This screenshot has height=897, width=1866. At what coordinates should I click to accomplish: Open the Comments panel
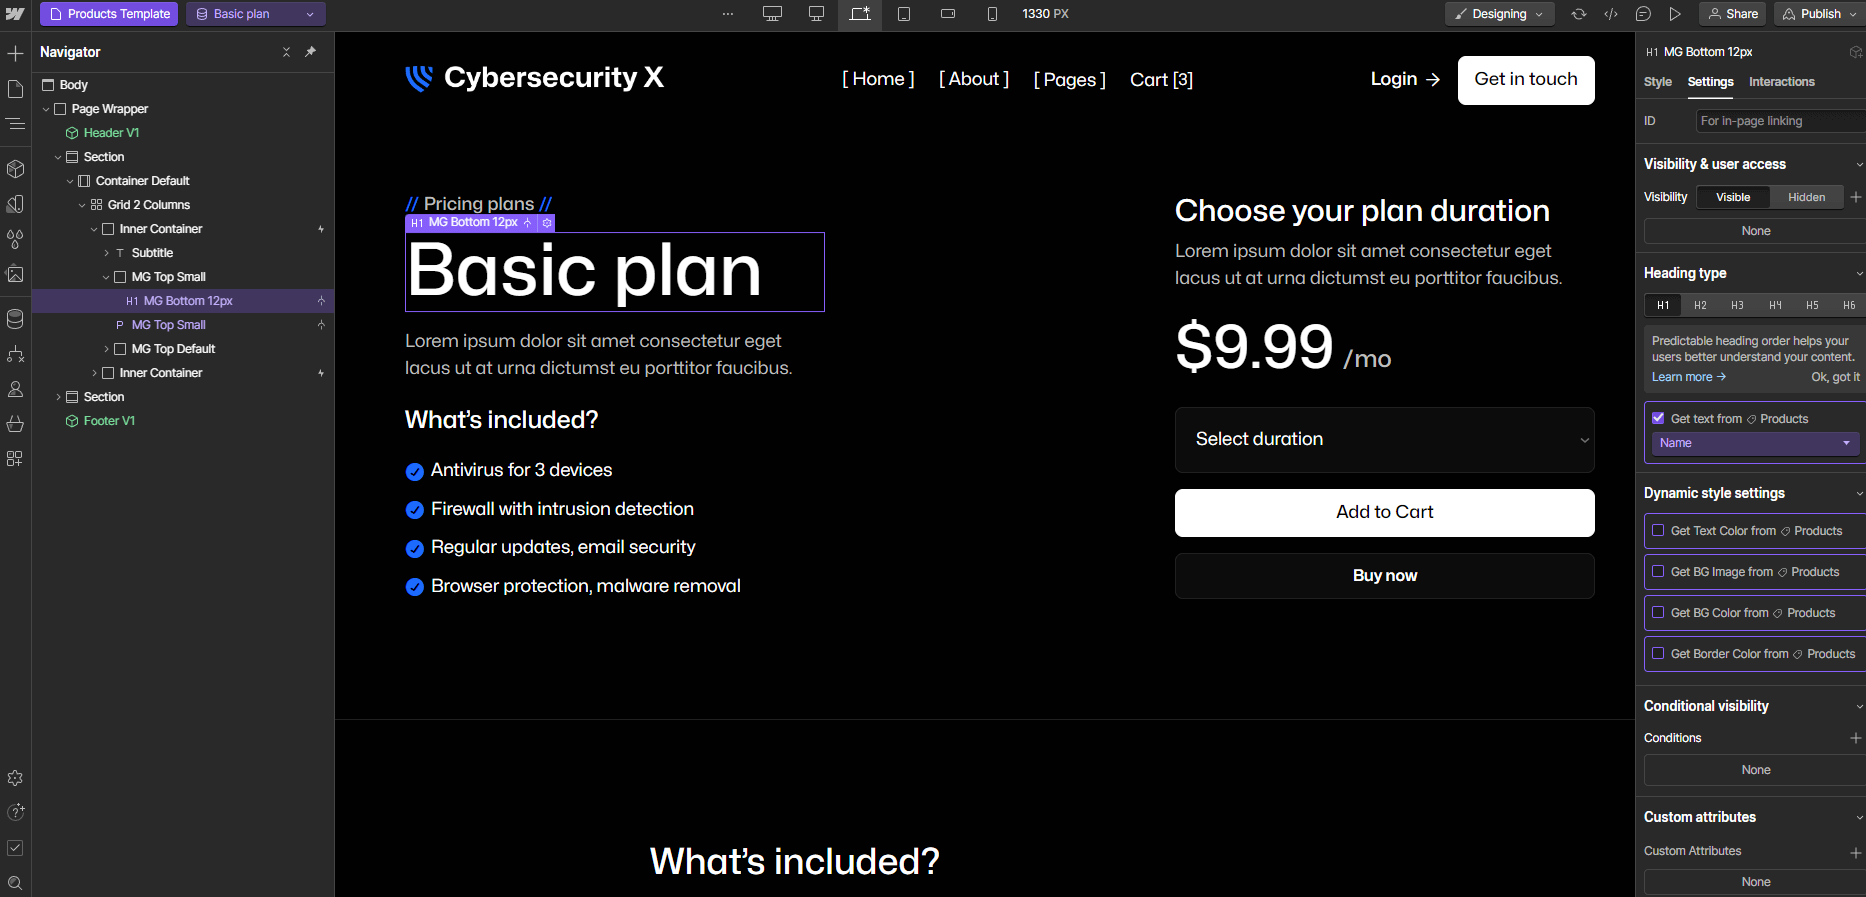(1643, 14)
